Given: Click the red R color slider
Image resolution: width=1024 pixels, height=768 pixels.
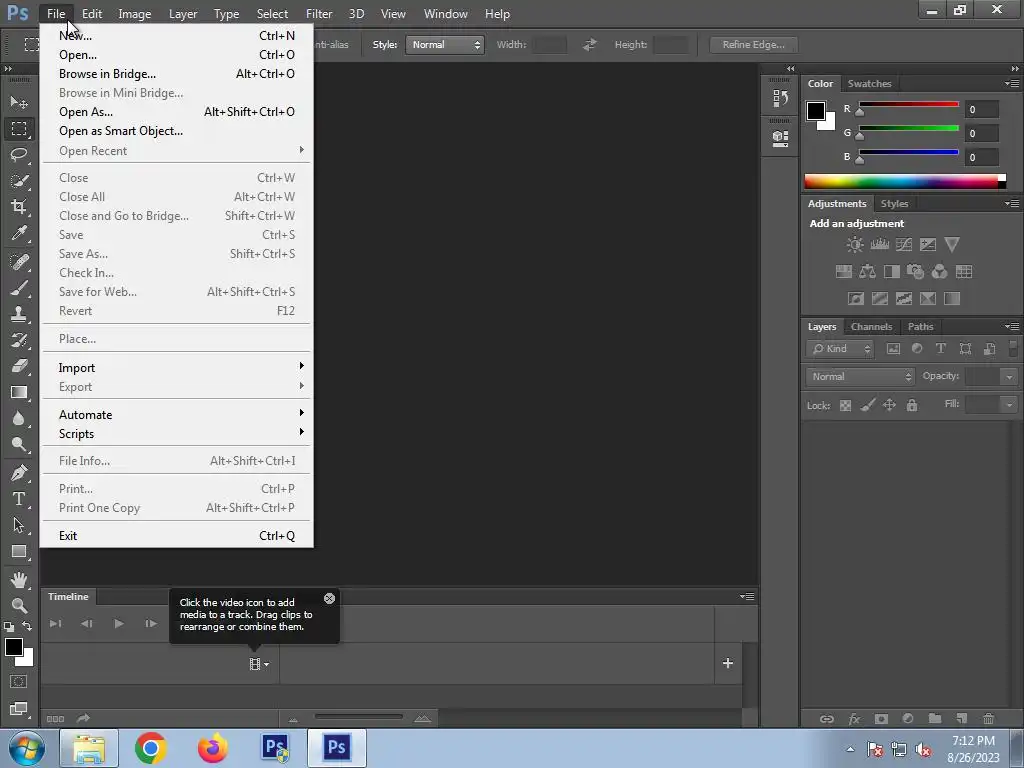Looking at the screenshot, I should [908, 104].
